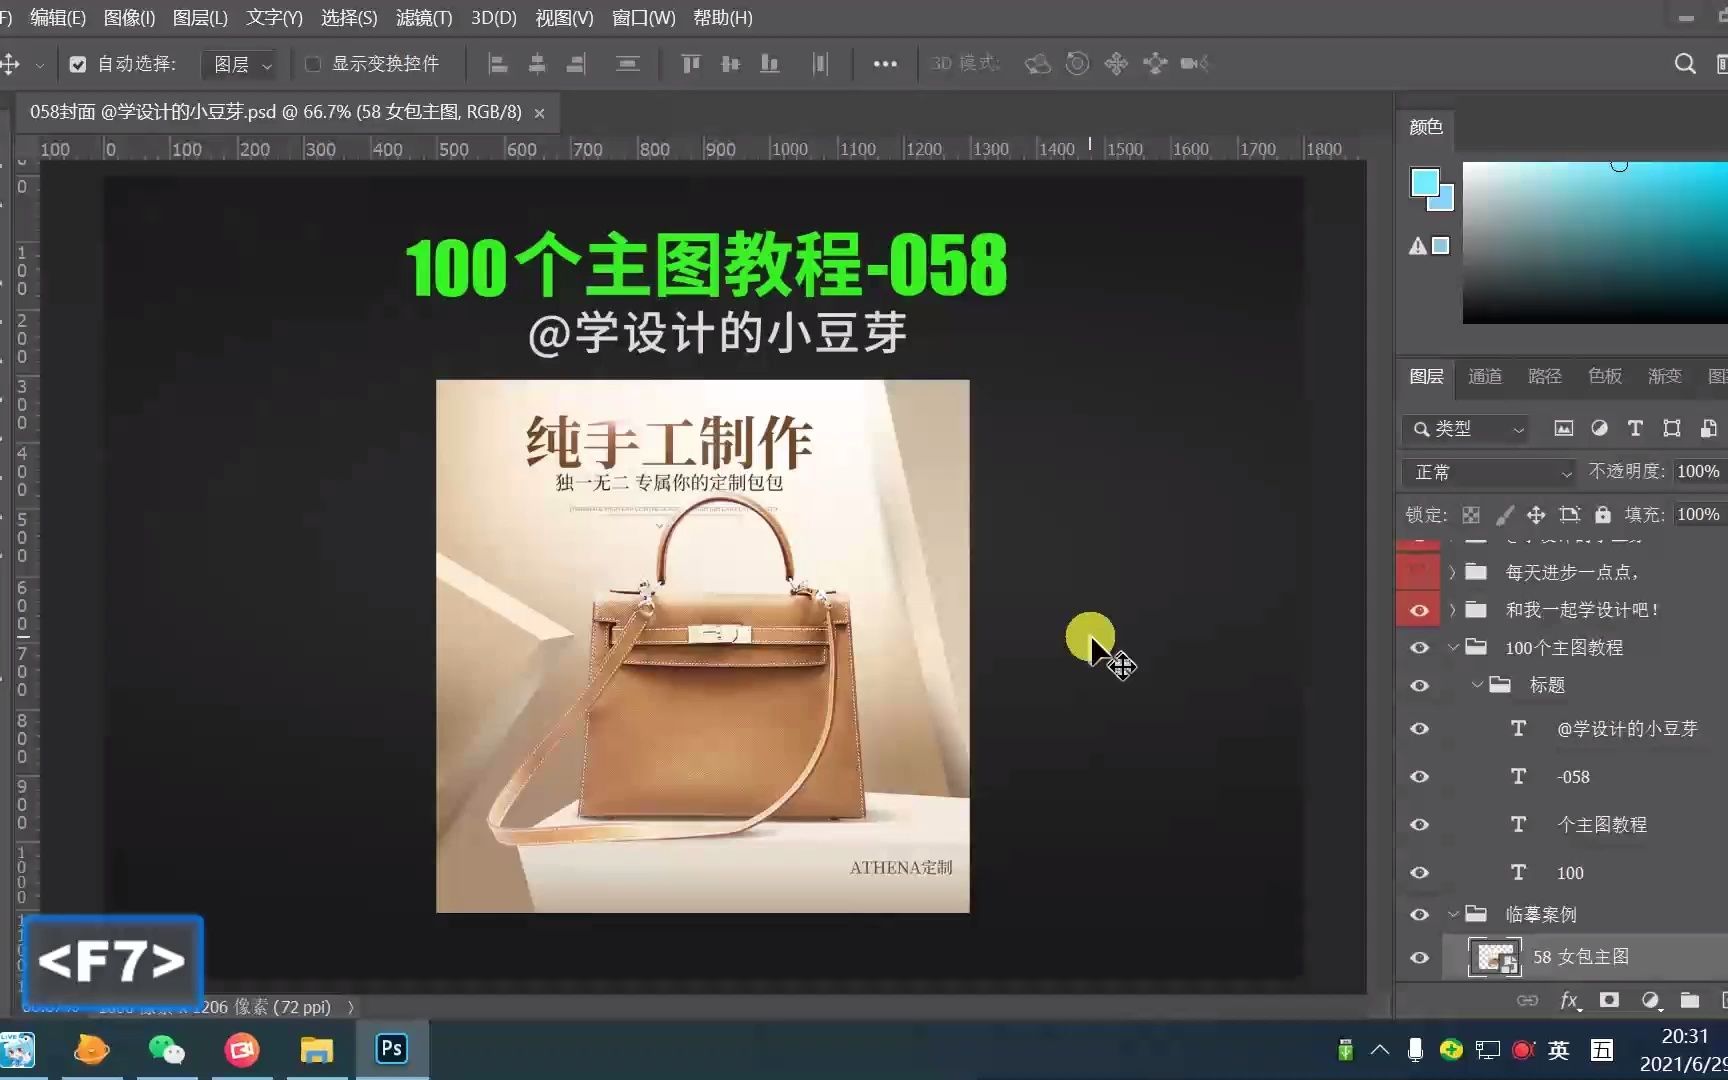Image resolution: width=1728 pixels, height=1080 pixels.
Task: Open the tool preset picker arrow
Action: point(40,65)
